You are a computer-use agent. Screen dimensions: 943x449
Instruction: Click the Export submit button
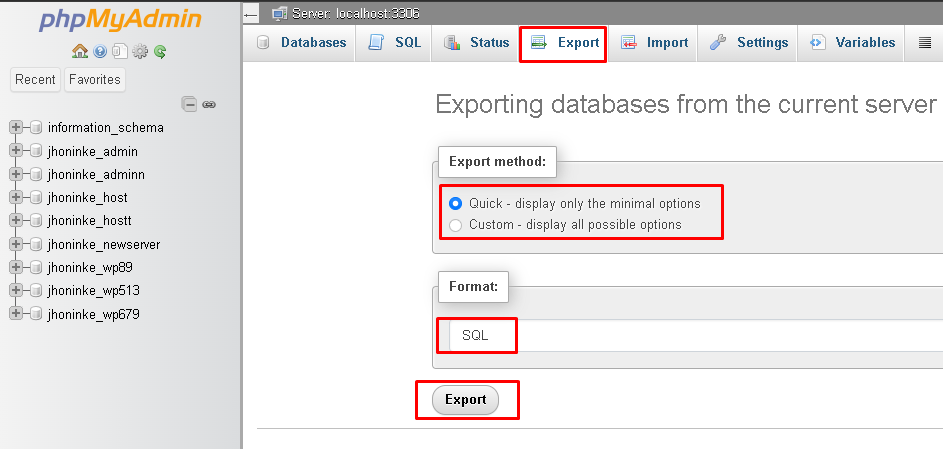click(x=465, y=400)
